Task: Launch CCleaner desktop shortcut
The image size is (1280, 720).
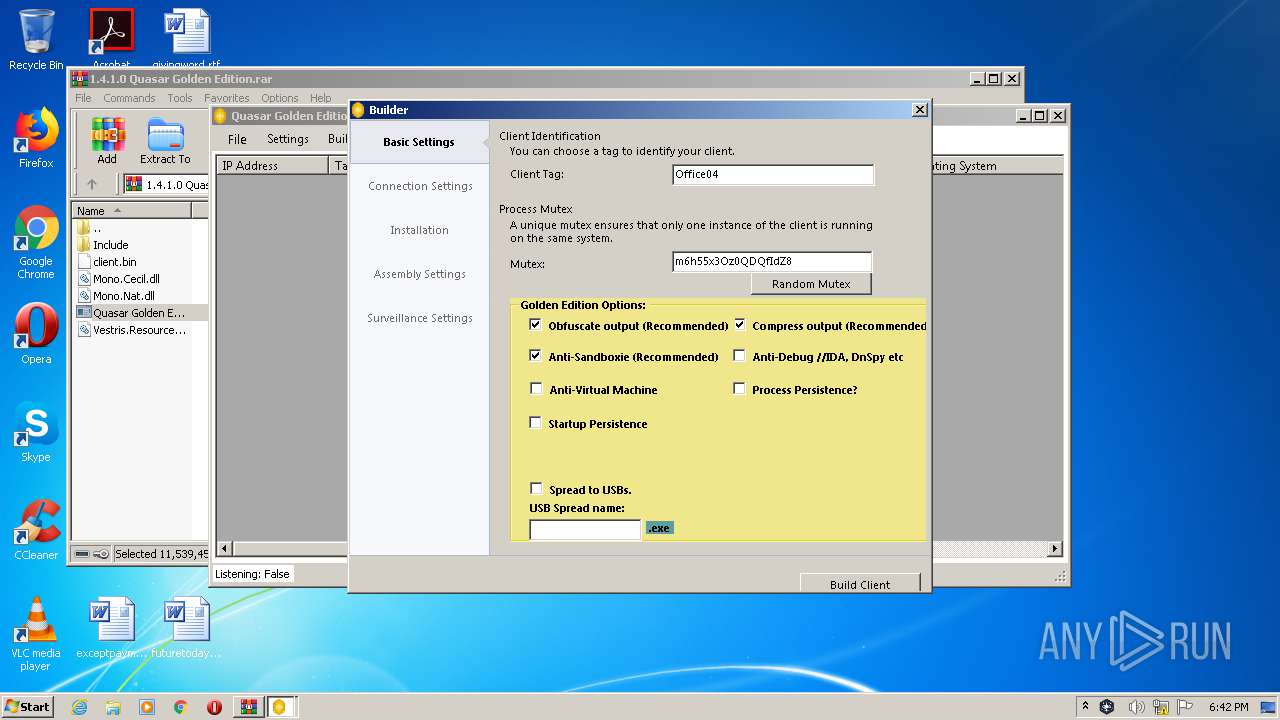Action: pyautogui.click(x=36, y=530)
